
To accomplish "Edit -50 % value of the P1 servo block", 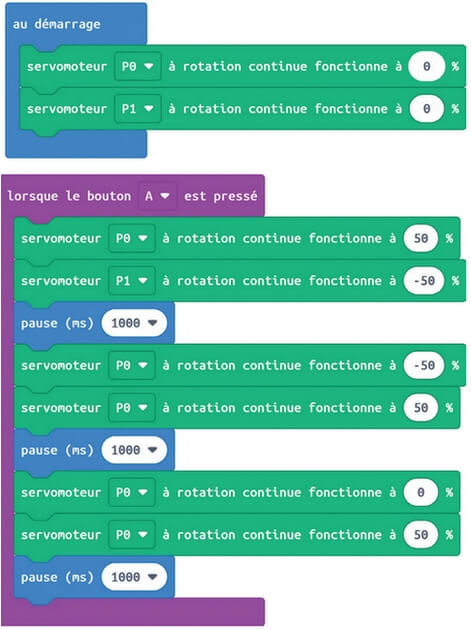I will pyautogui.click(x=424, y=281).
